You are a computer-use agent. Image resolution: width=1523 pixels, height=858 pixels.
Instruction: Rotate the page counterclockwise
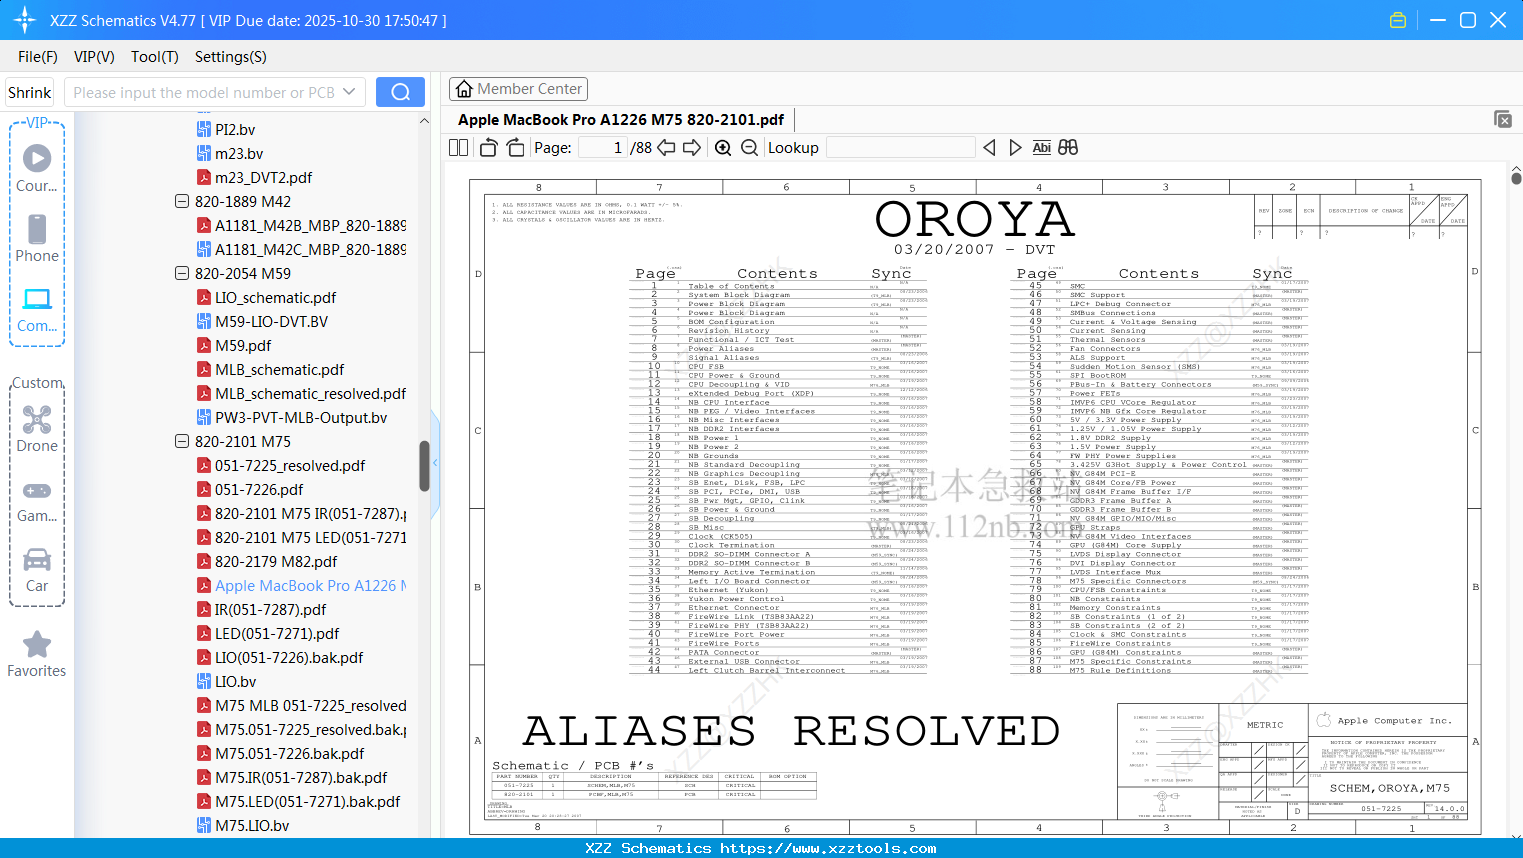488,148
